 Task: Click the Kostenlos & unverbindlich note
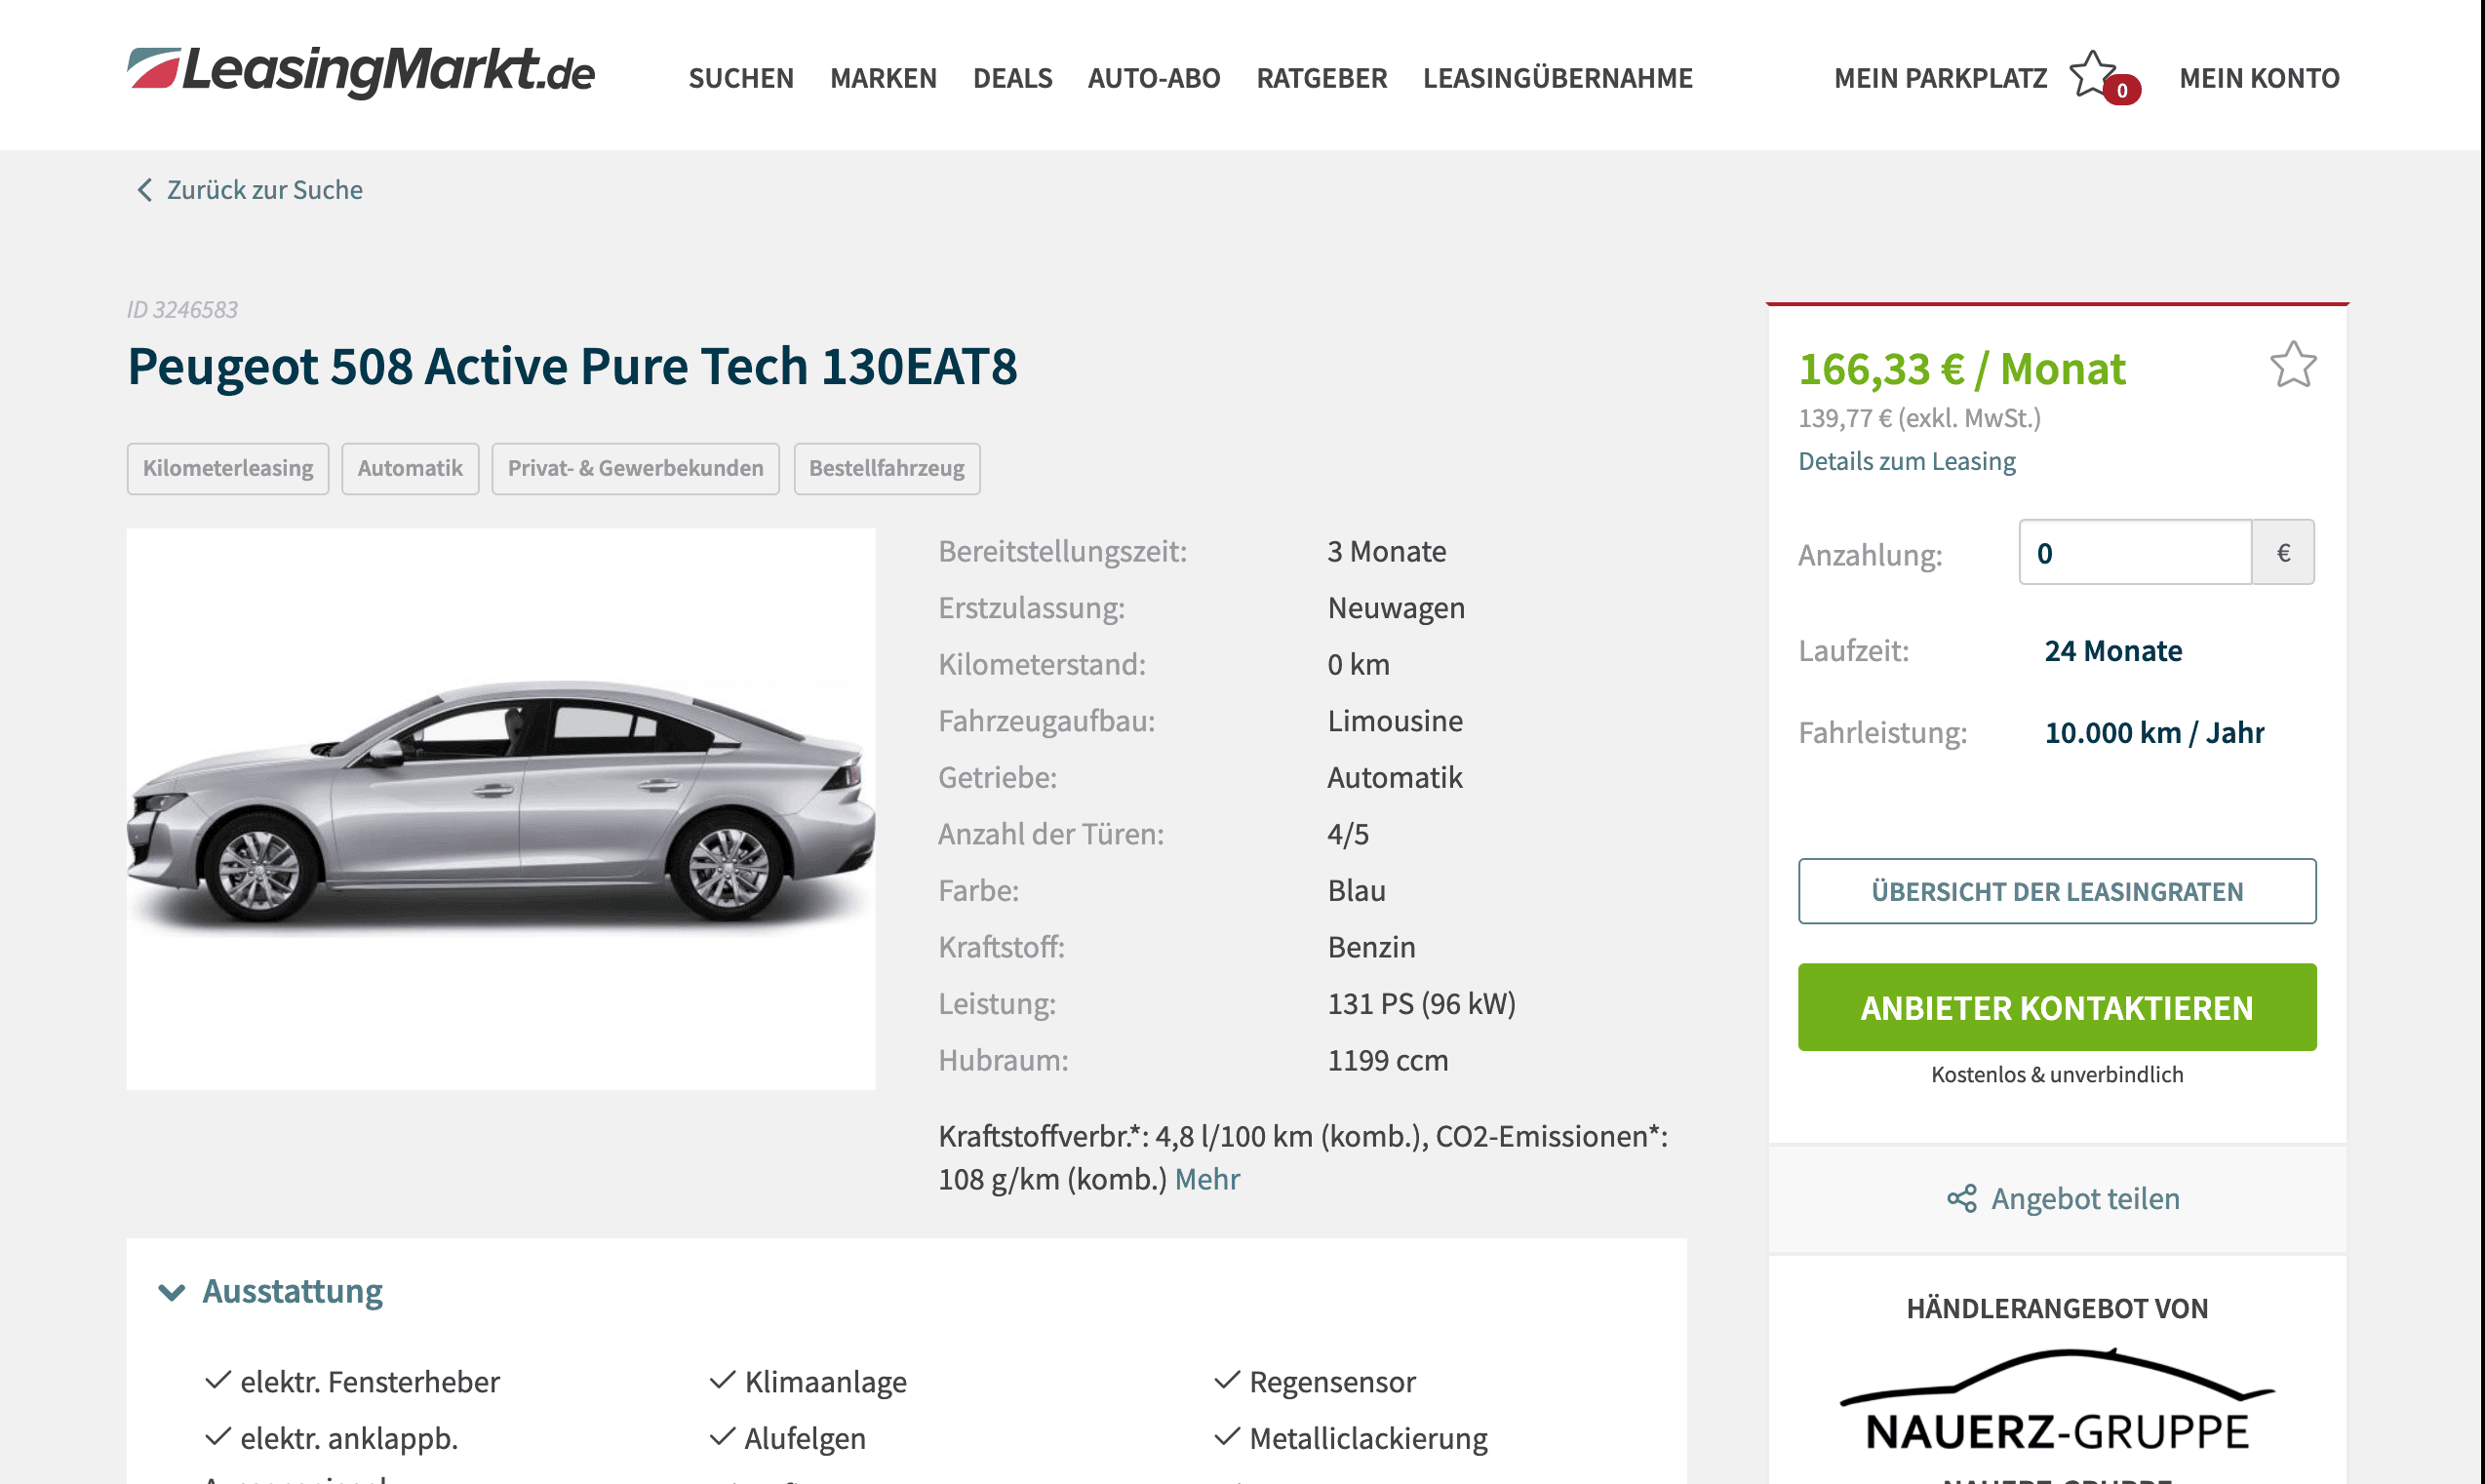(x=2056, y=1074)
